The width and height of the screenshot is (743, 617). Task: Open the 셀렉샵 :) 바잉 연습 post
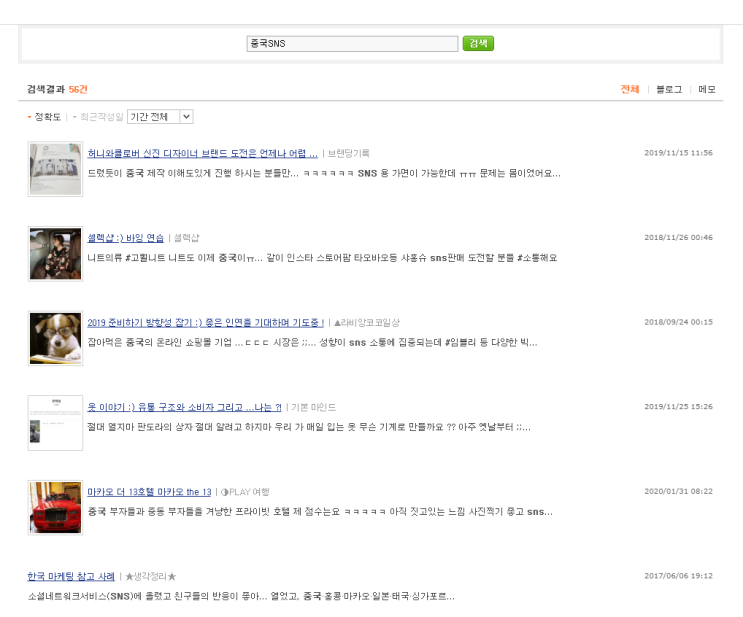click(126, 238)
